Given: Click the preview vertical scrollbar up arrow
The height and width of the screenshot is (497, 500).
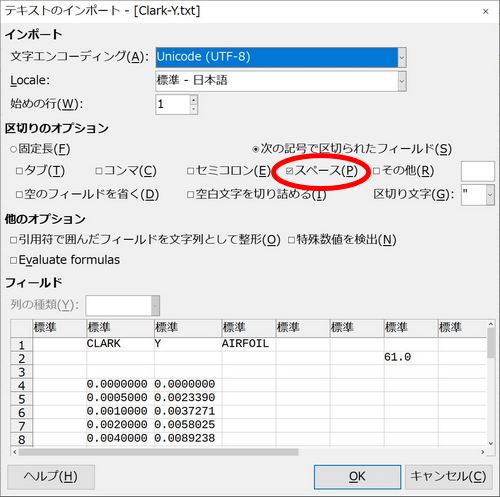Looking at the screenshot, I should click(x=490, y=324).
